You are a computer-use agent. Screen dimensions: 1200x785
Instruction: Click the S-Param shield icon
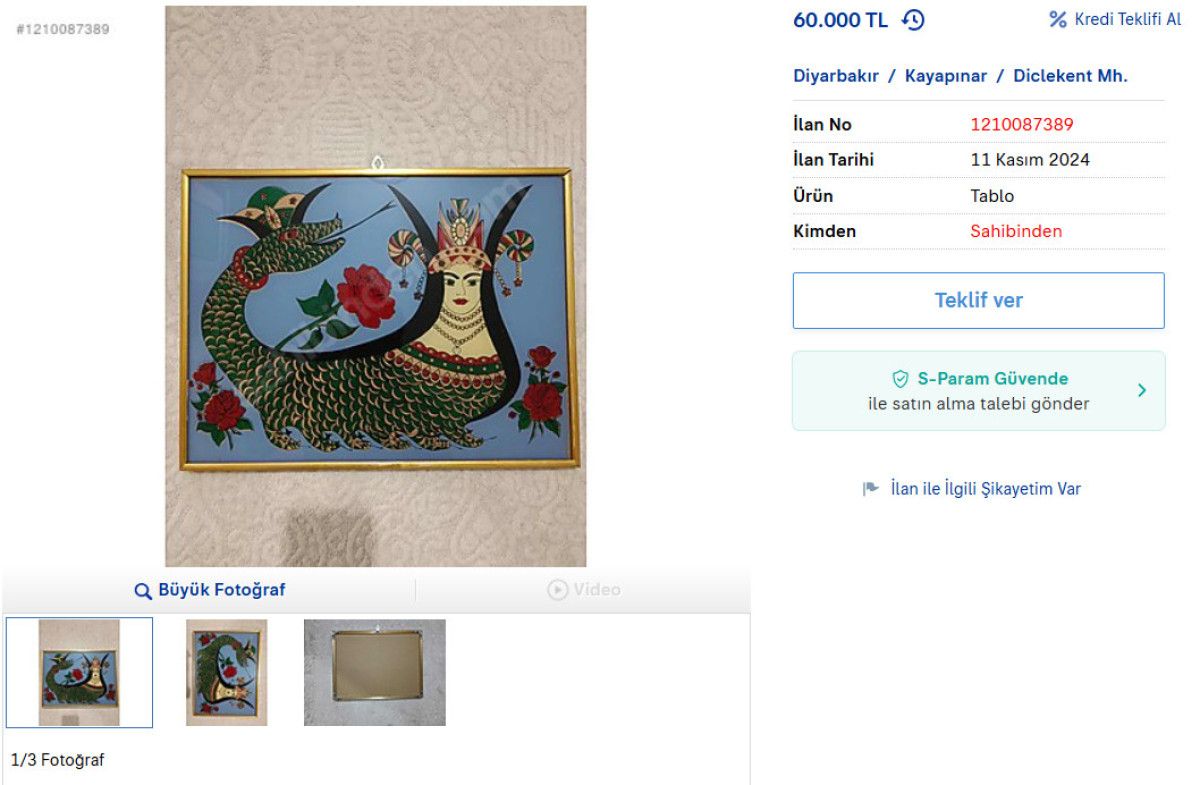(901, 379)
